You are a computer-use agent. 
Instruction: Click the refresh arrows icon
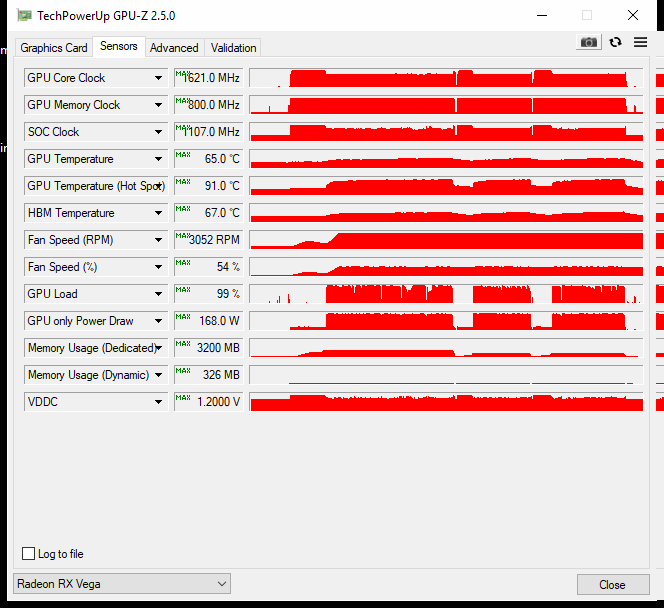pos(615,42)
